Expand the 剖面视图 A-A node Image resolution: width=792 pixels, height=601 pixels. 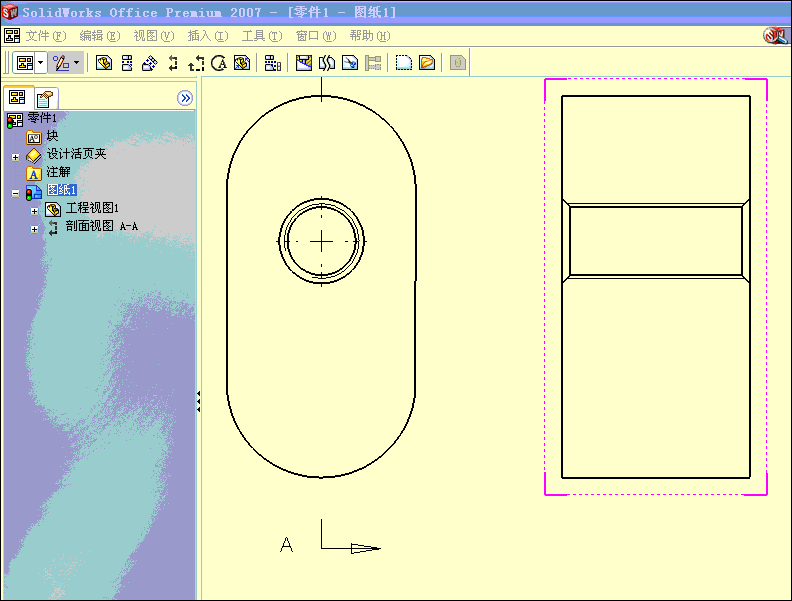pos(34,229)
